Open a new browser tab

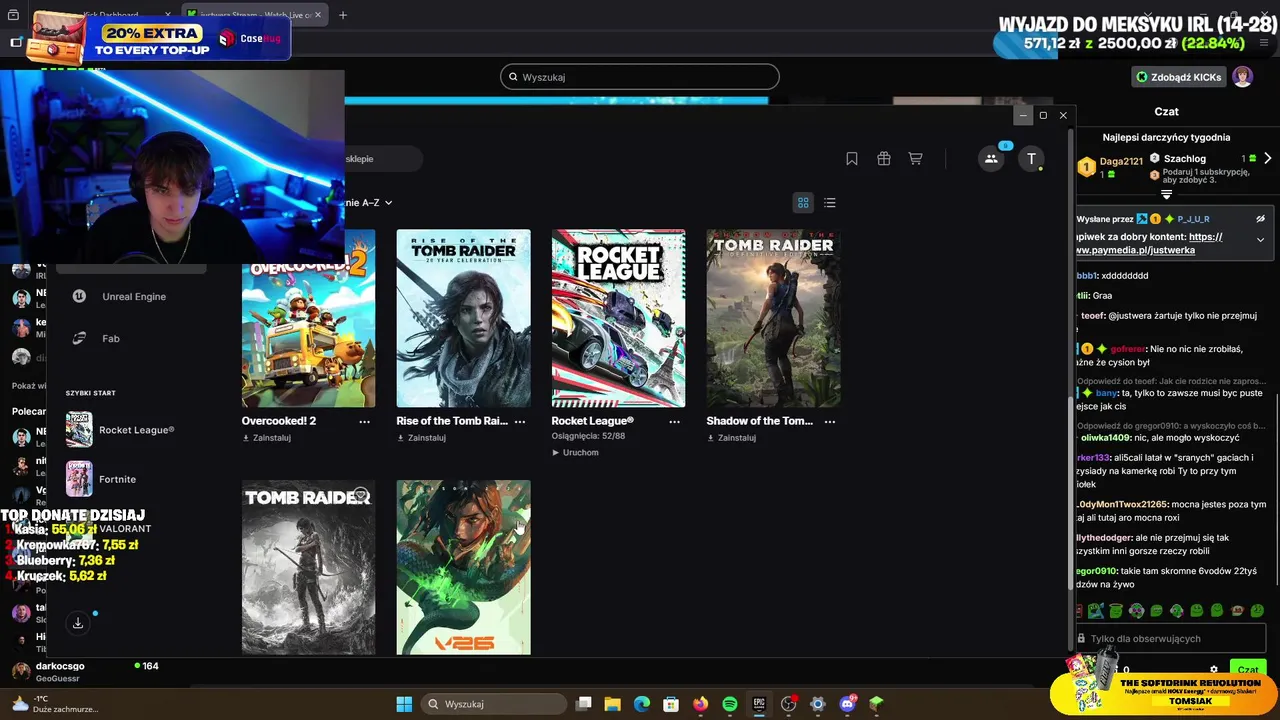(343, 15)
